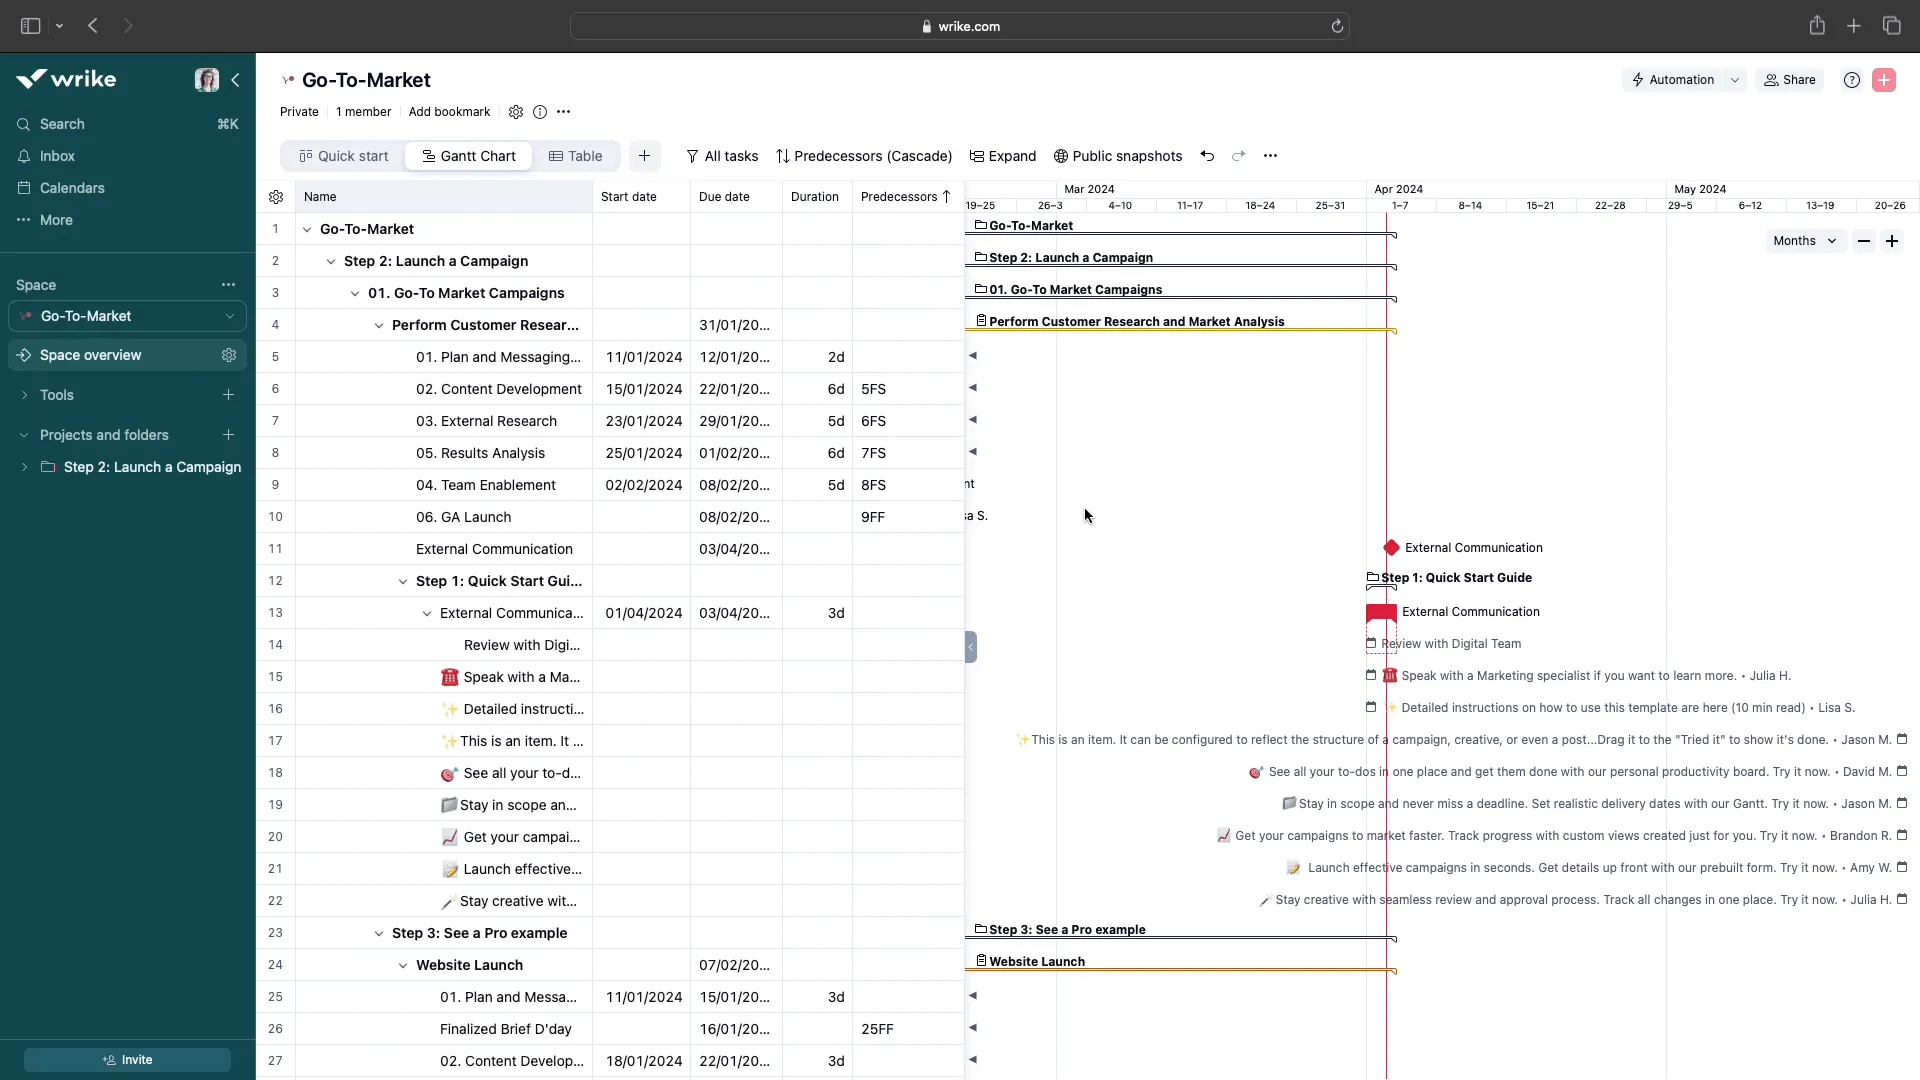Click the Share button

pos(1789,80)
